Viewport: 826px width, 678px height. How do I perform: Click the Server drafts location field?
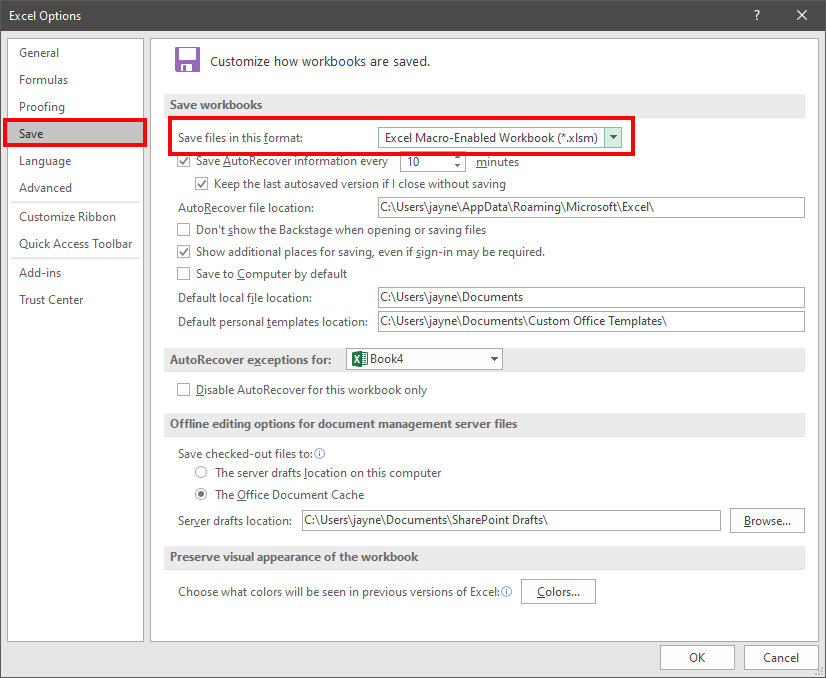[511, 520]
